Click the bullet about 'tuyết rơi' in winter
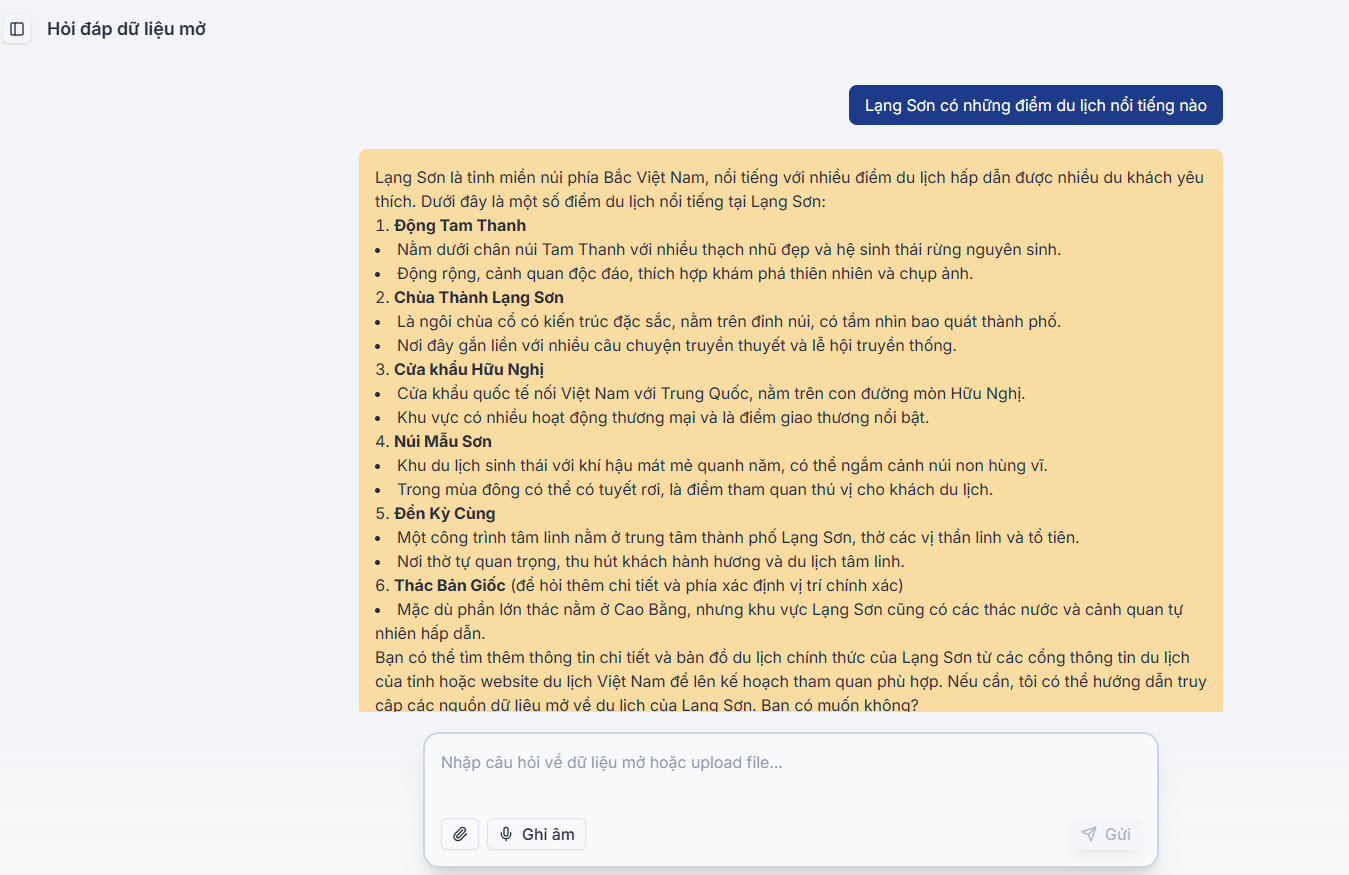1349x875 pixels. pos(694,490)
